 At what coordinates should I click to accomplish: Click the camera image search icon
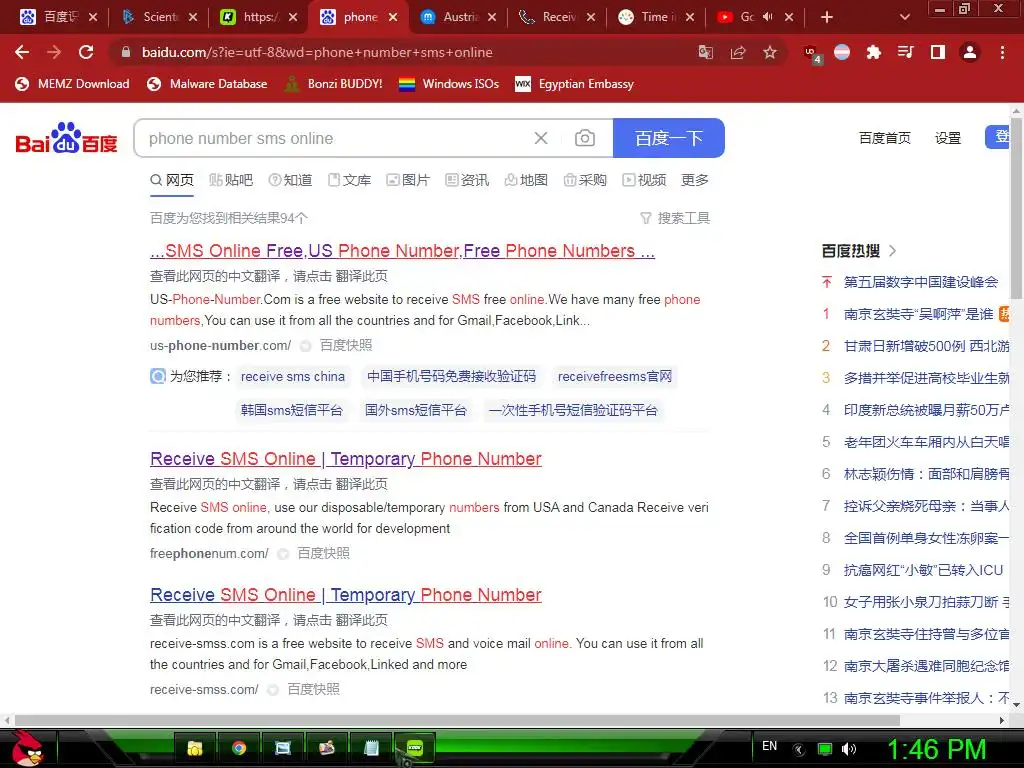click(584, 138)
